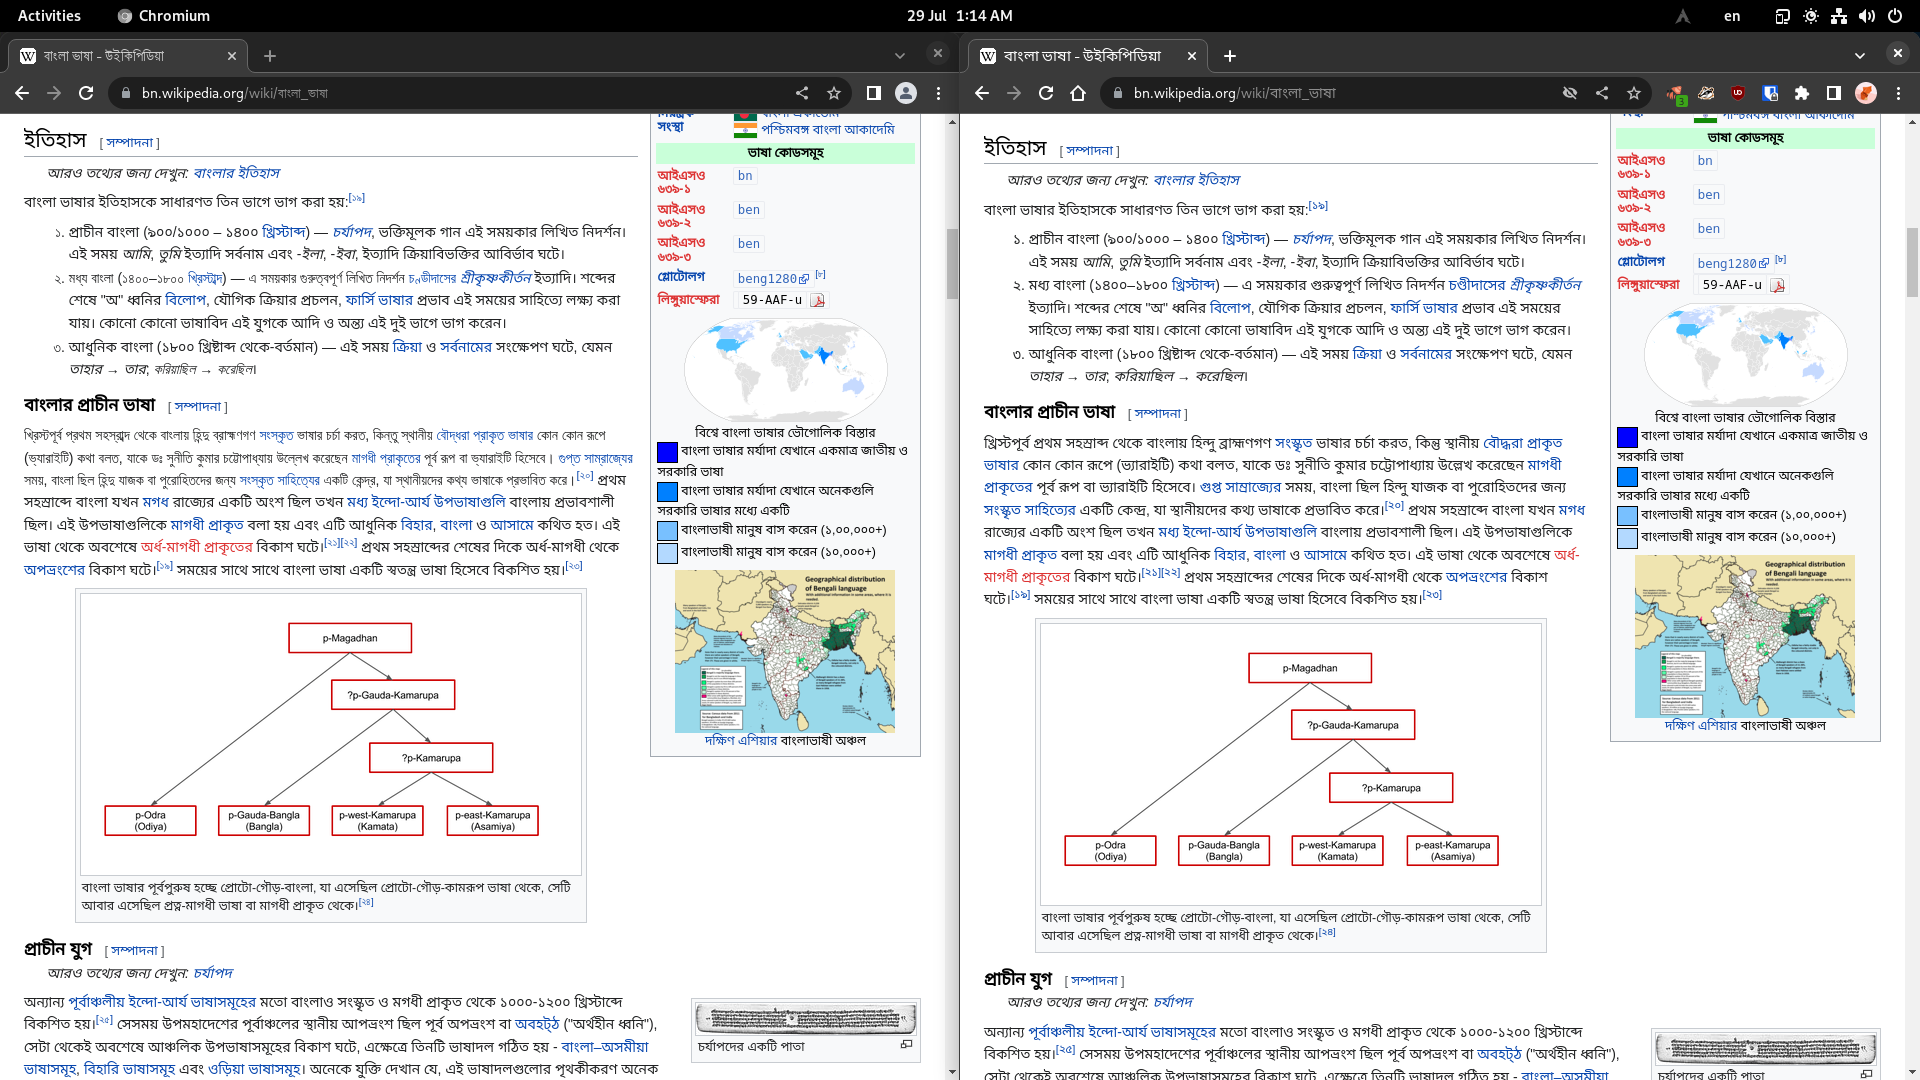
Task: Open বাংলার ইতিহাস link in left window
Action: pyautogui.click(x=236, y=173)
